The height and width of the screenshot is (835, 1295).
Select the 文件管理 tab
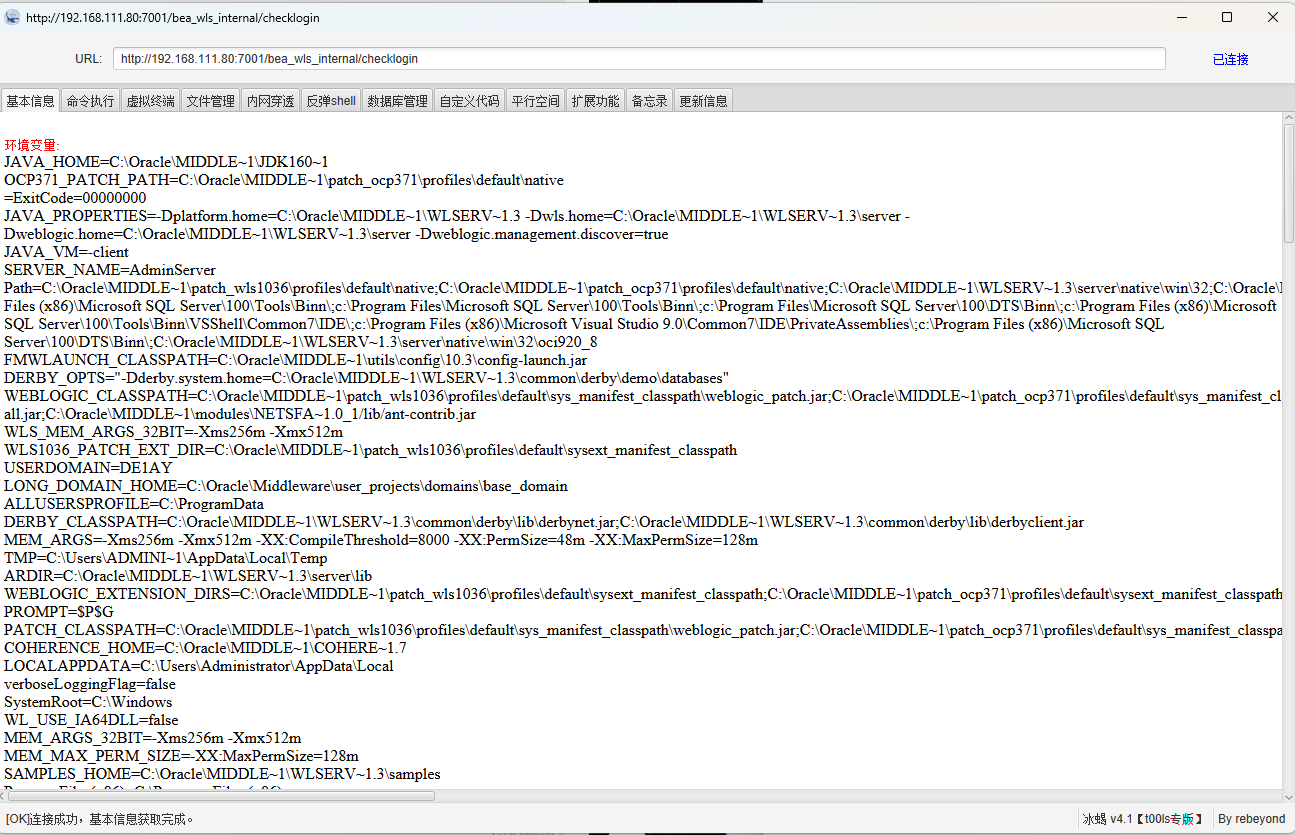pyautogui.click(x=211, y=101)
